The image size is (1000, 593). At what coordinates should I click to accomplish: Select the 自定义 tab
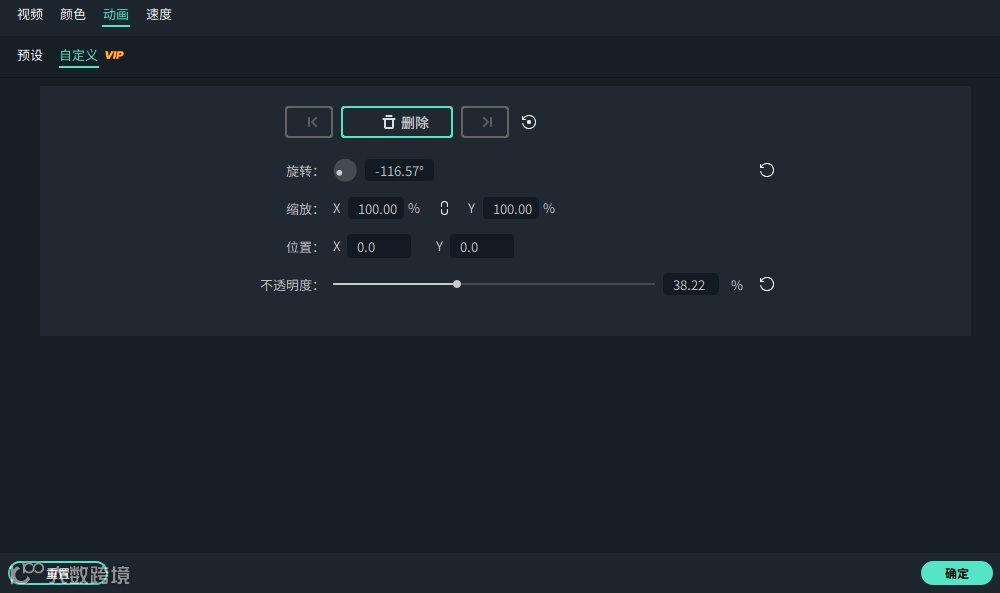(78, 55)
